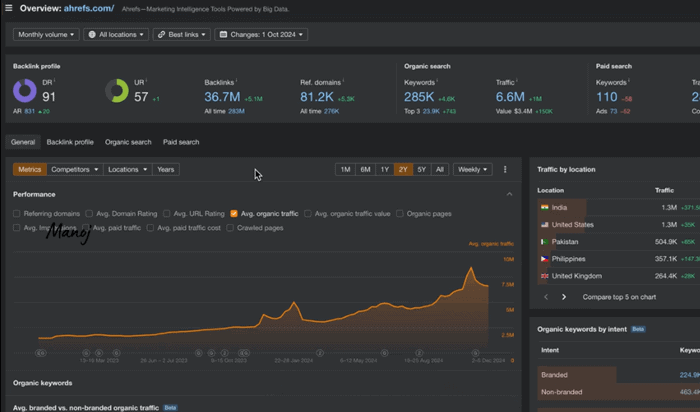700x412 pixels.
Task: Open the 36.7M backlinks value
Action: click(222, 97)
